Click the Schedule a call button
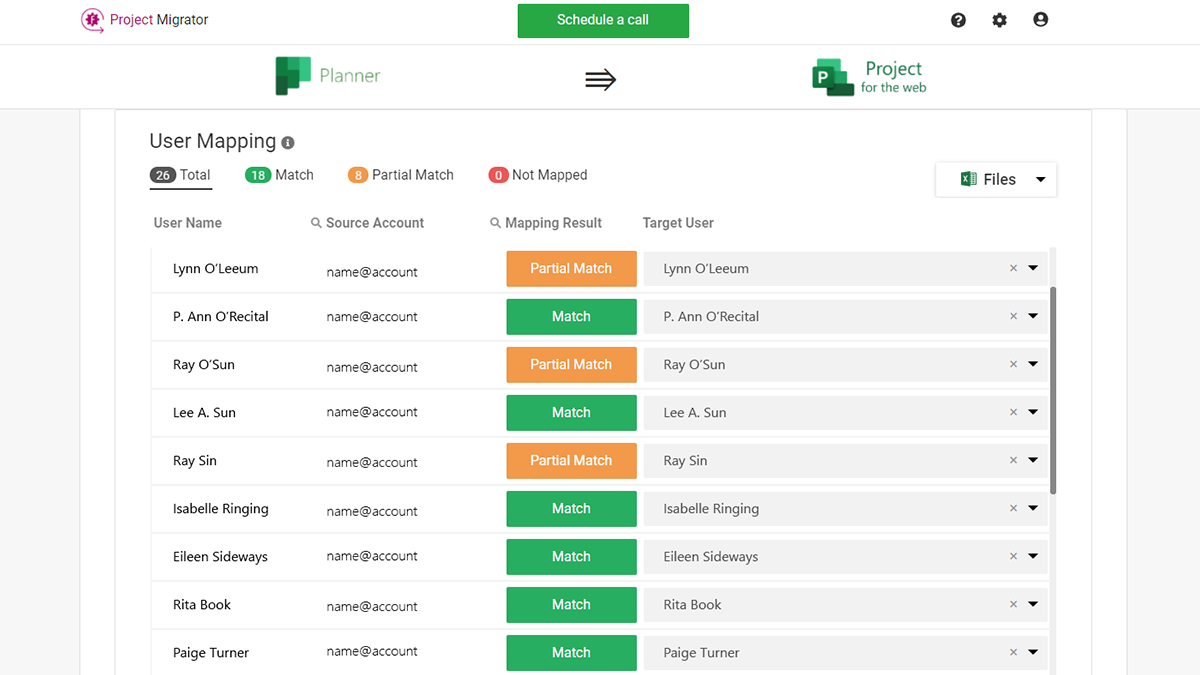Image resolution: width=1200 pixels, height=675 pixels. [602, 20]
